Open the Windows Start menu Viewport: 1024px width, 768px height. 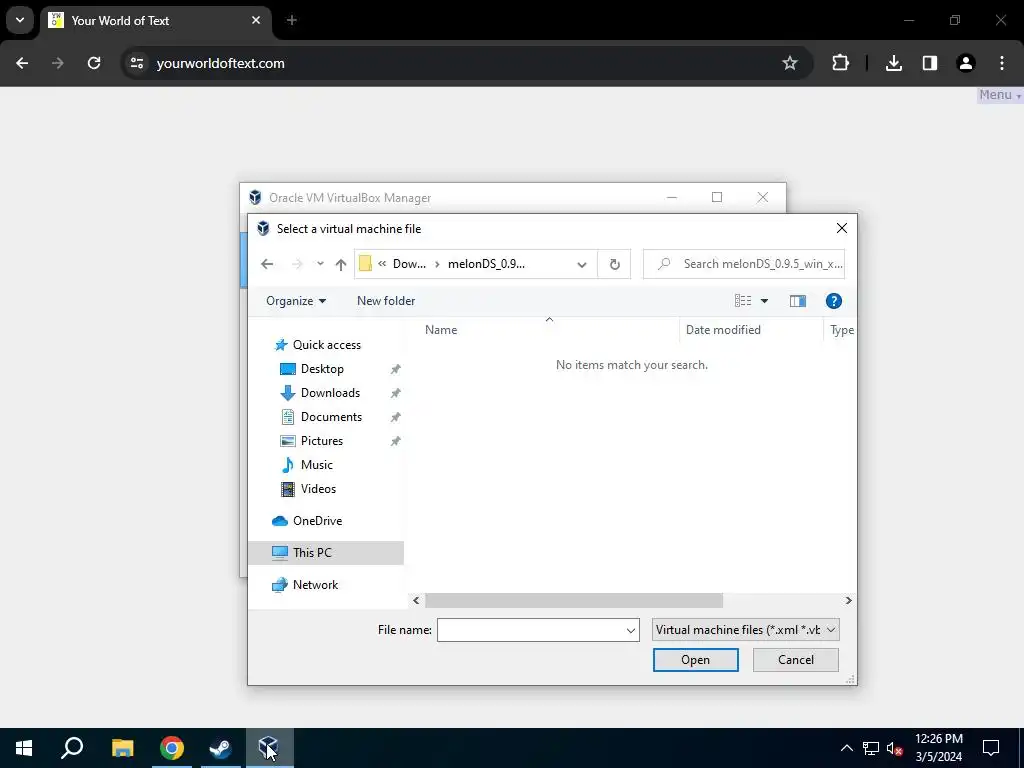pos(24,748)
